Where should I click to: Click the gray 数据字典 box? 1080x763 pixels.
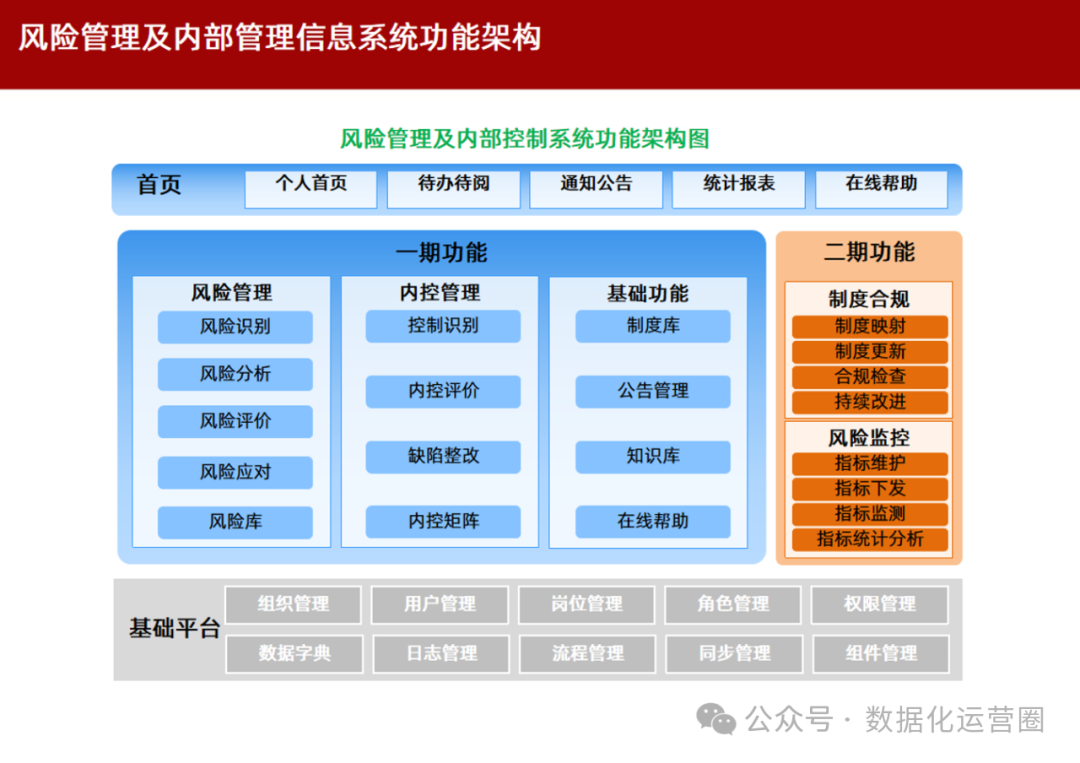coord(295,654)
